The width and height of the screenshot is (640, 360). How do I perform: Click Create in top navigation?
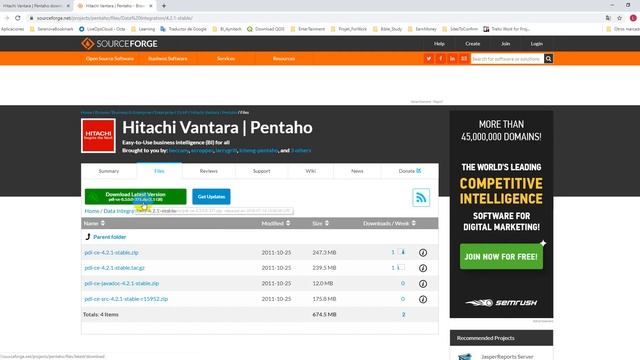click(472, 44)
